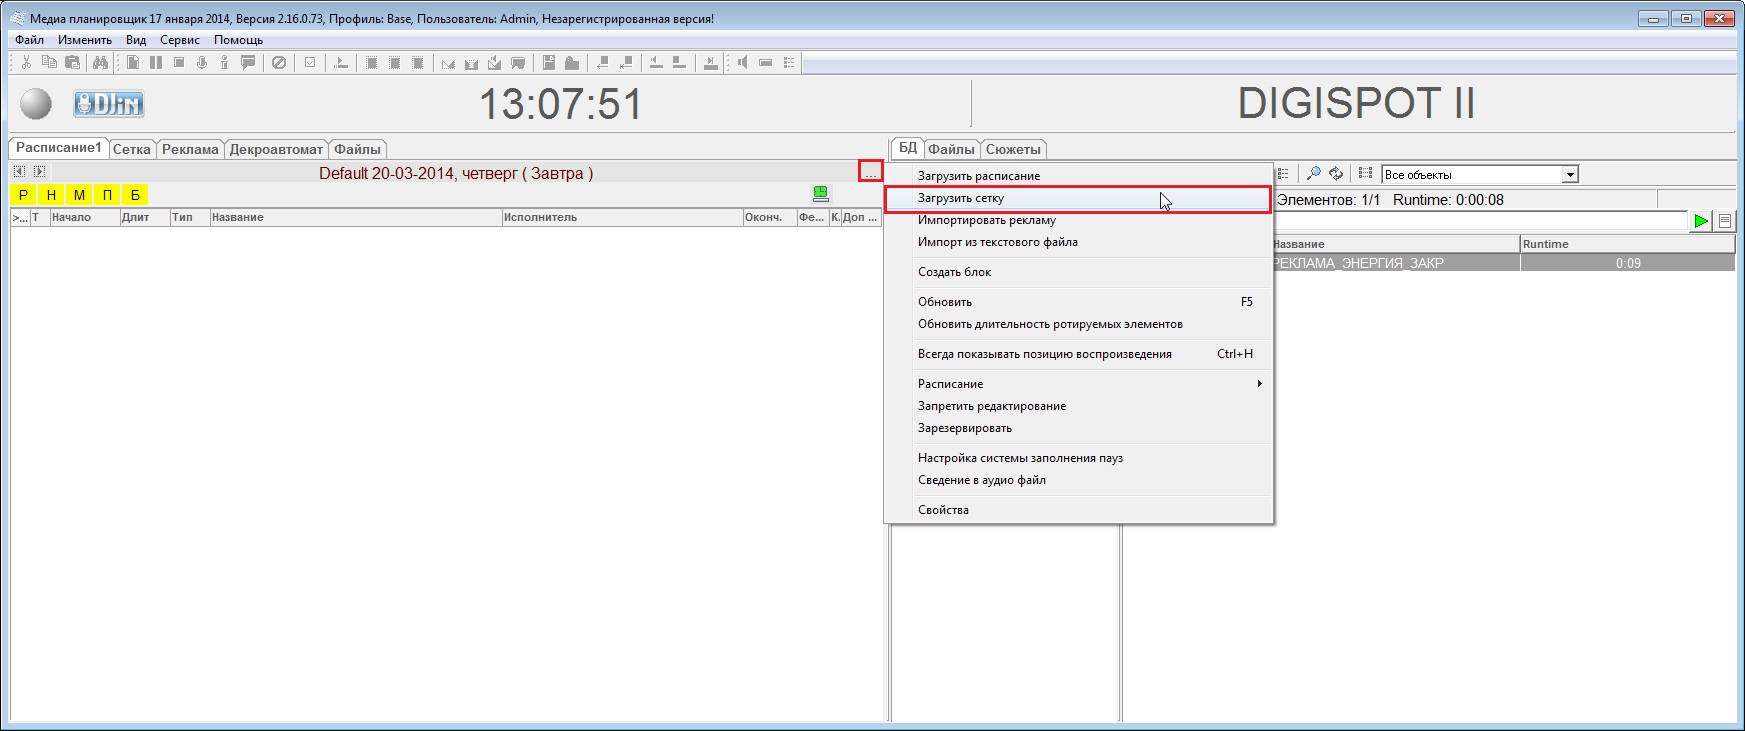The height and width of the screenshot is (731, 1745).
Task: Click the speaker volume toolbar icon
Action: click(742, 62)
